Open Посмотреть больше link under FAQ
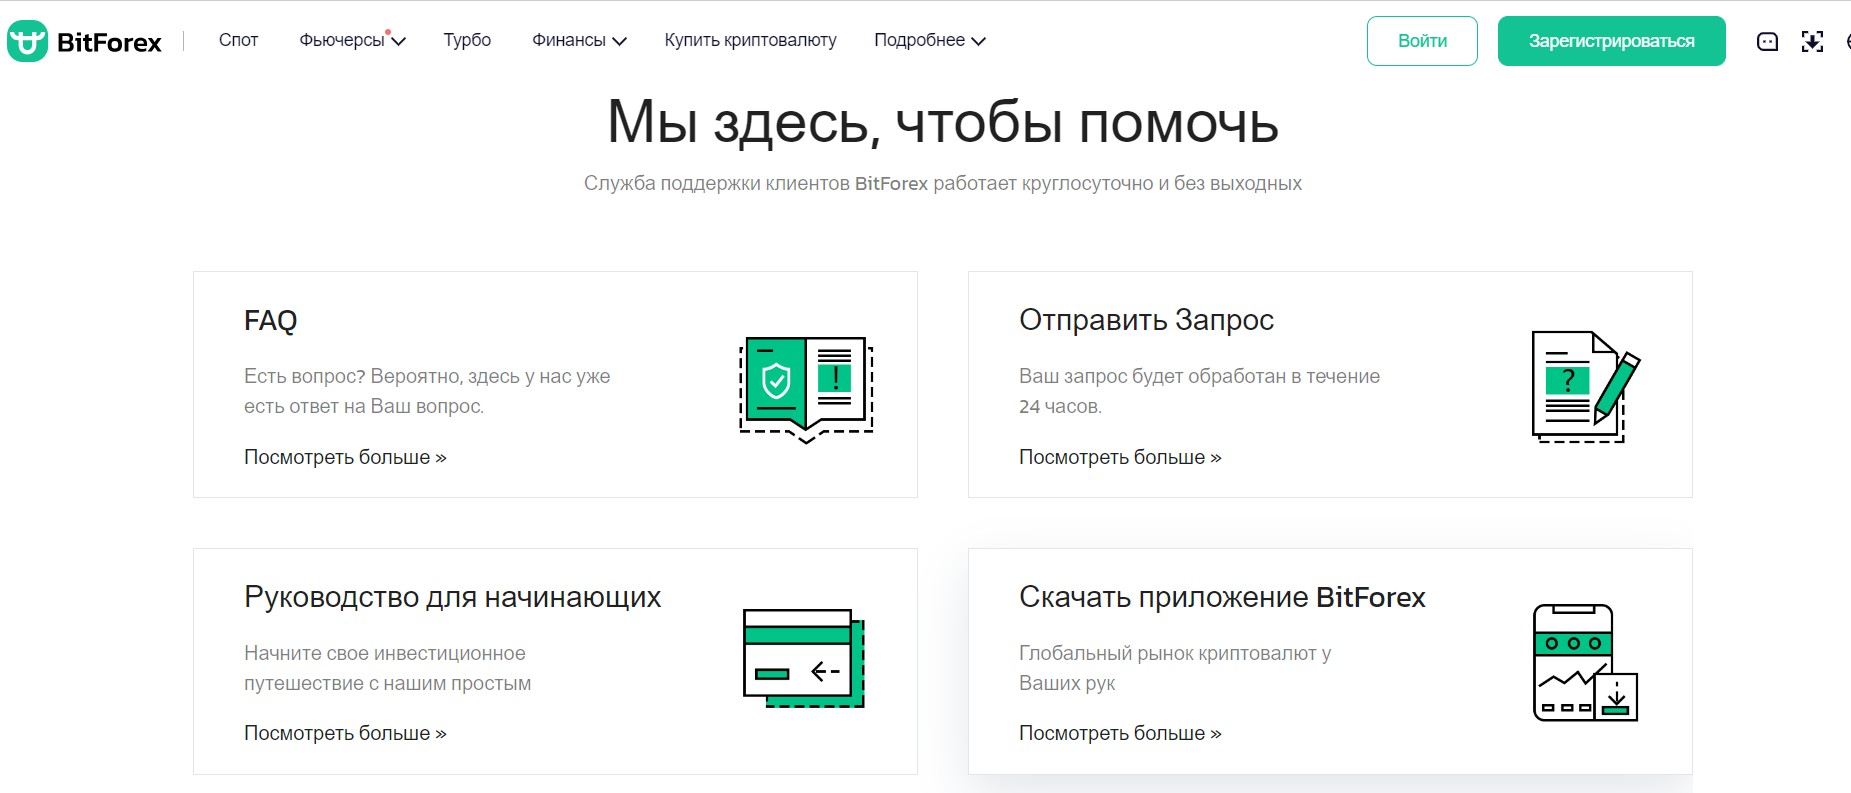Screen dimensions: 1851x793 (x=345, y=457)
